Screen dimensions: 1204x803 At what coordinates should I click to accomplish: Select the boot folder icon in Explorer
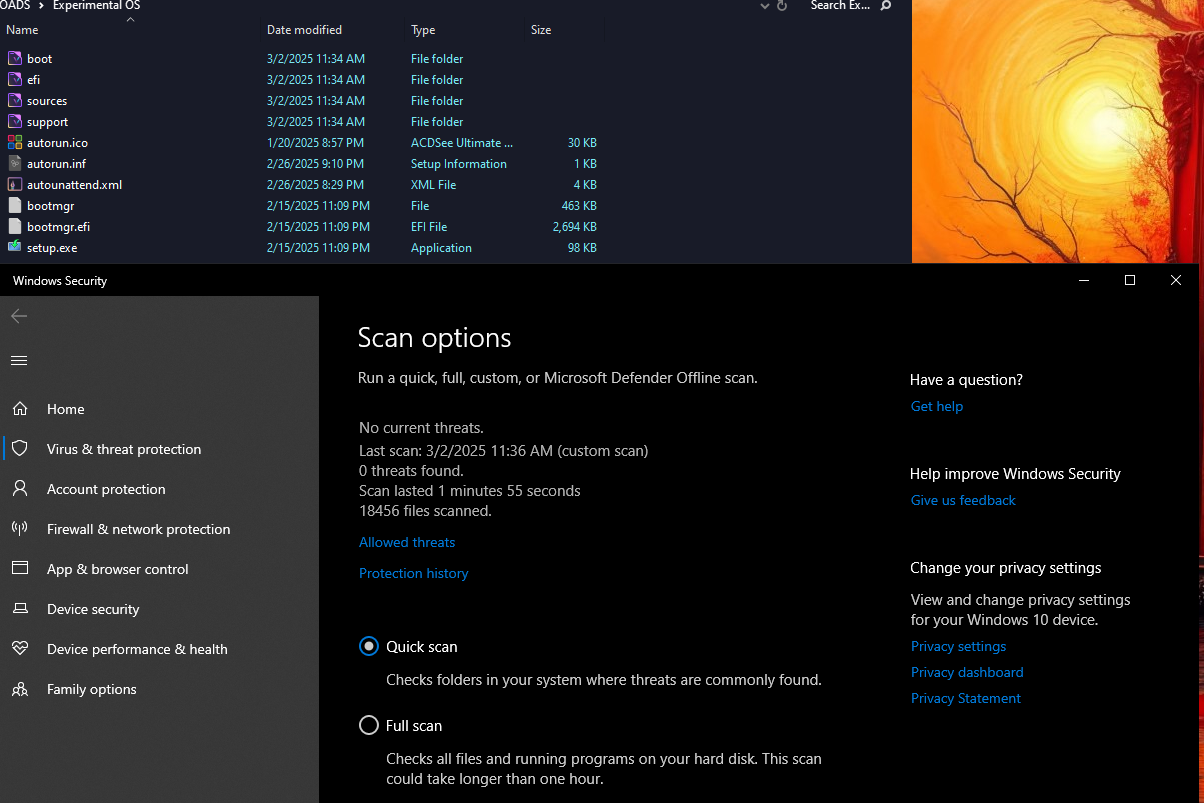[x=14, y=59]
